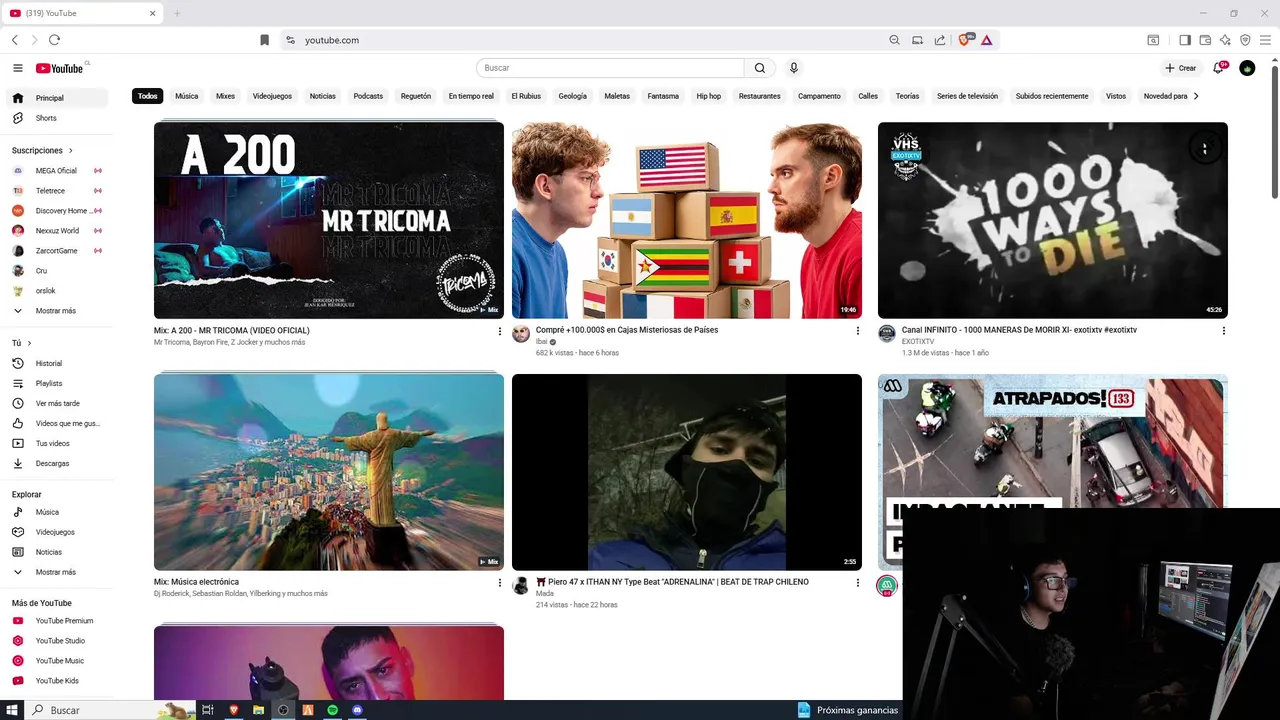This screenshot has width=1280, height=720.
Task: Open Shorts in sidebar
Action: click(x=56, y=118)
